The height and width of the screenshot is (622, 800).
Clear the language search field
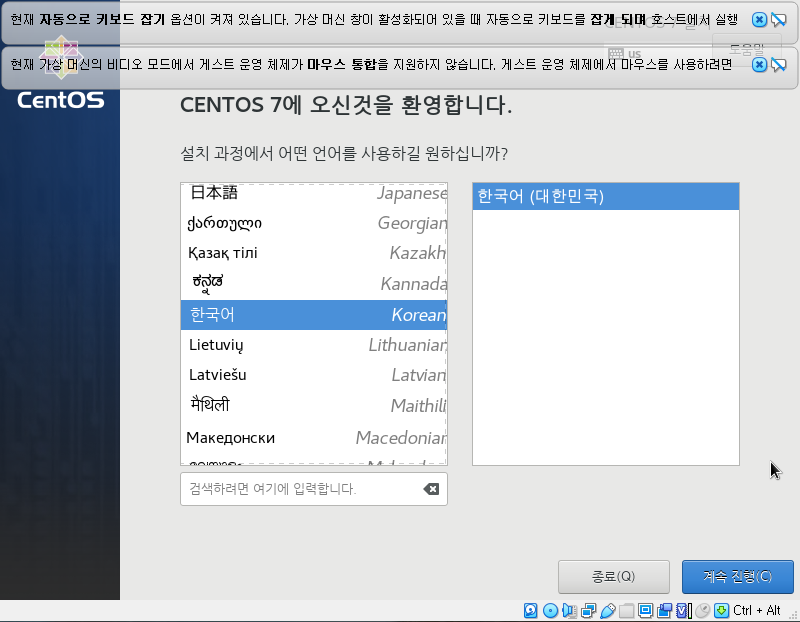pyautogui.click(x=431, y=489)
